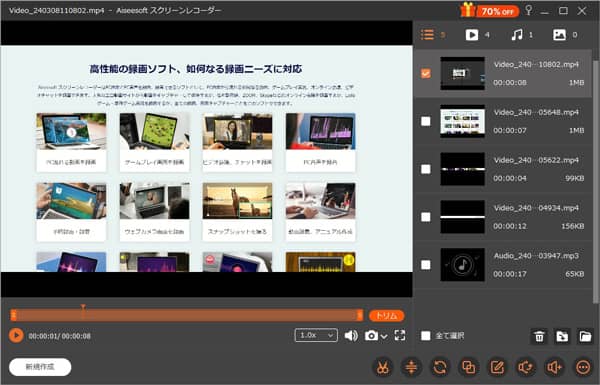Click the speaker with curved arrow tool icon
Screen dimensions: 600x385
(526, 367)
